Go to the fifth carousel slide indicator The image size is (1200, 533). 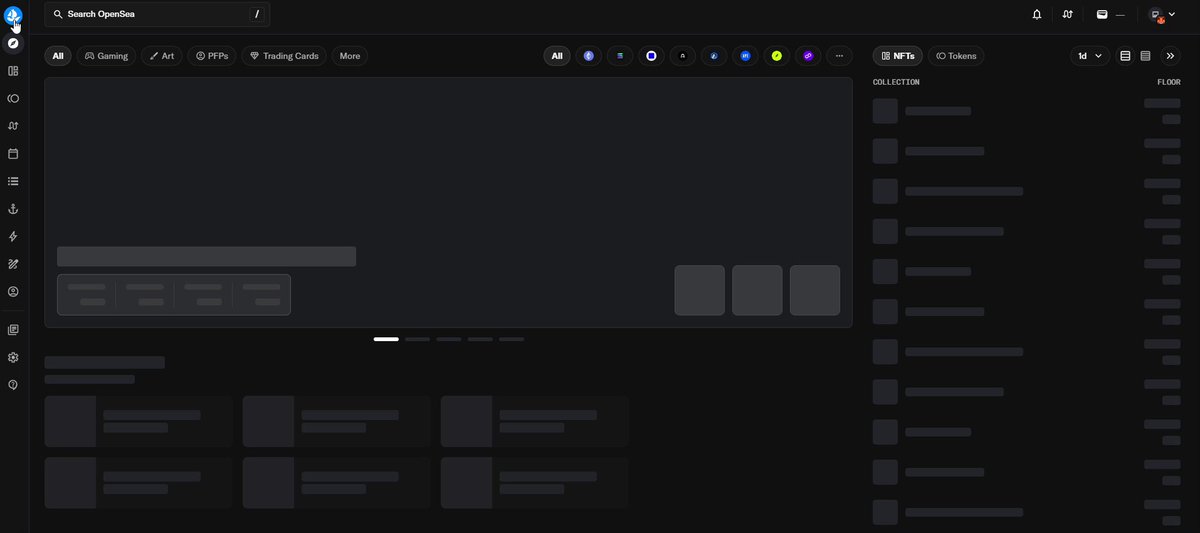(x=511, y=339)
